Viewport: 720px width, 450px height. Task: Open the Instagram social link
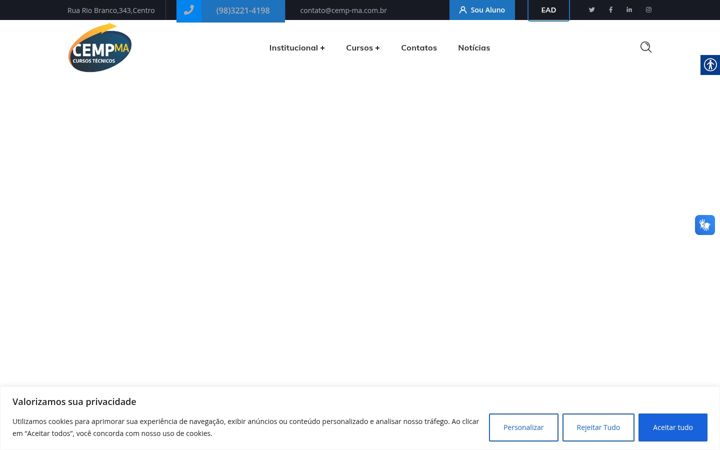648,10
